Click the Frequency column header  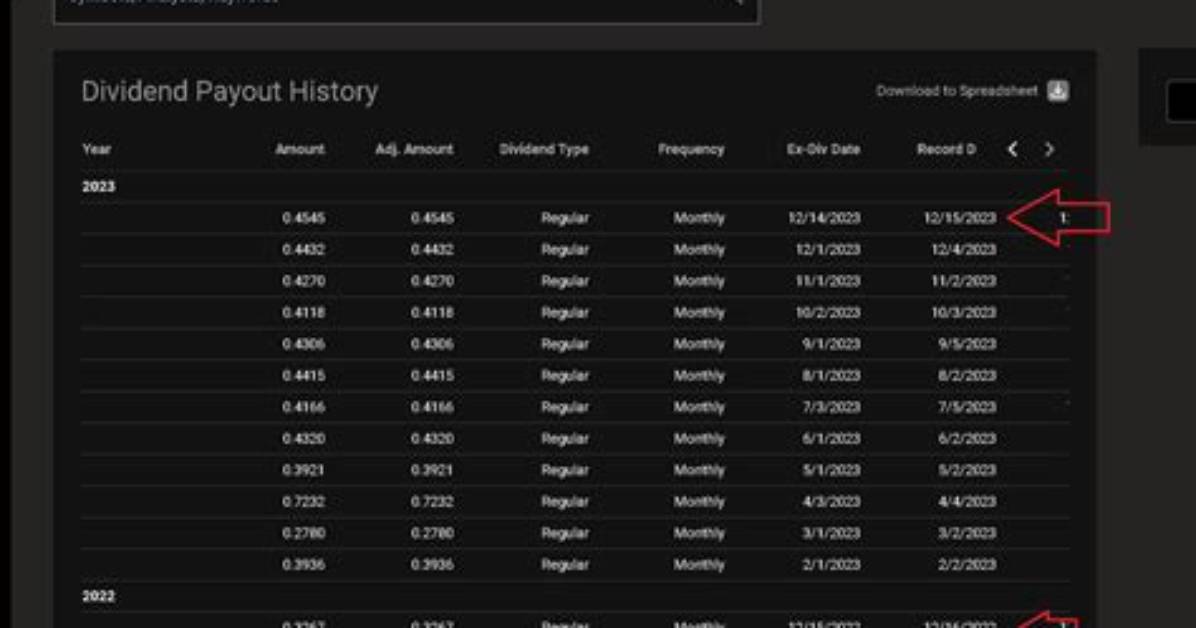691,150
